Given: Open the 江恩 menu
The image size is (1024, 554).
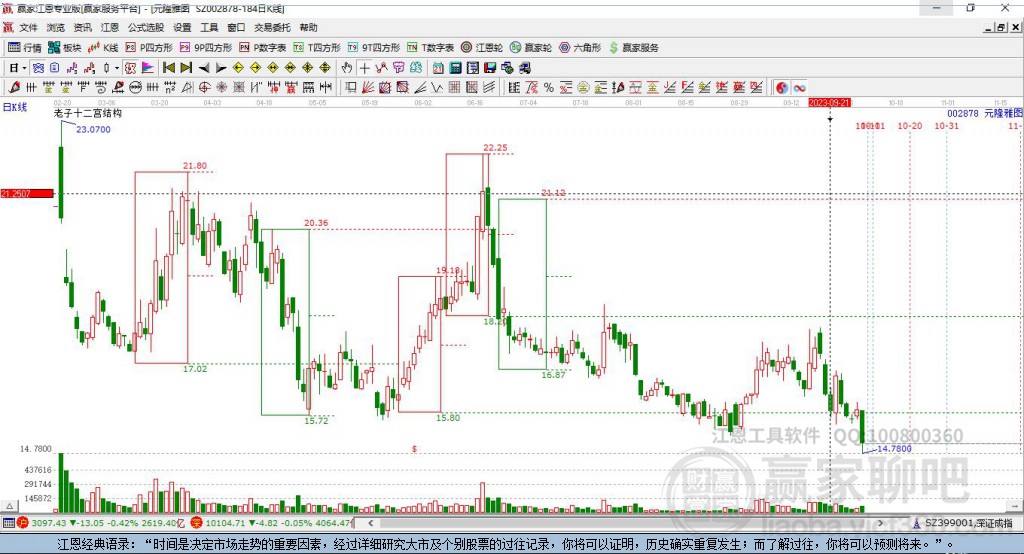Looking at the screenshot, I should point(110,27).
